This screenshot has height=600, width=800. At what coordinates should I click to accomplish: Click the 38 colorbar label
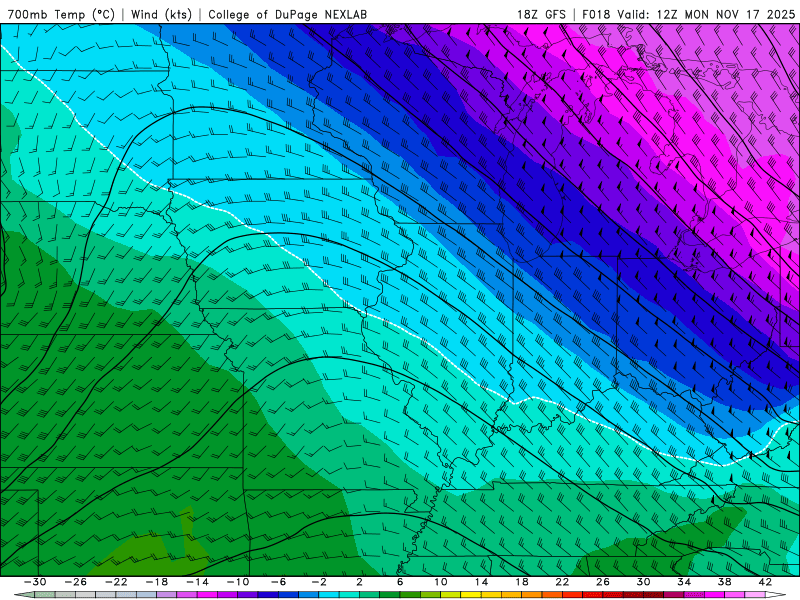click(x=724, y=582)
